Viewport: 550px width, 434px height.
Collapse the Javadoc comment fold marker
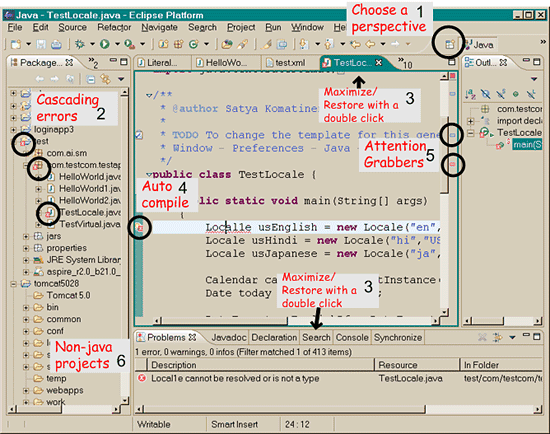point(149,95)
